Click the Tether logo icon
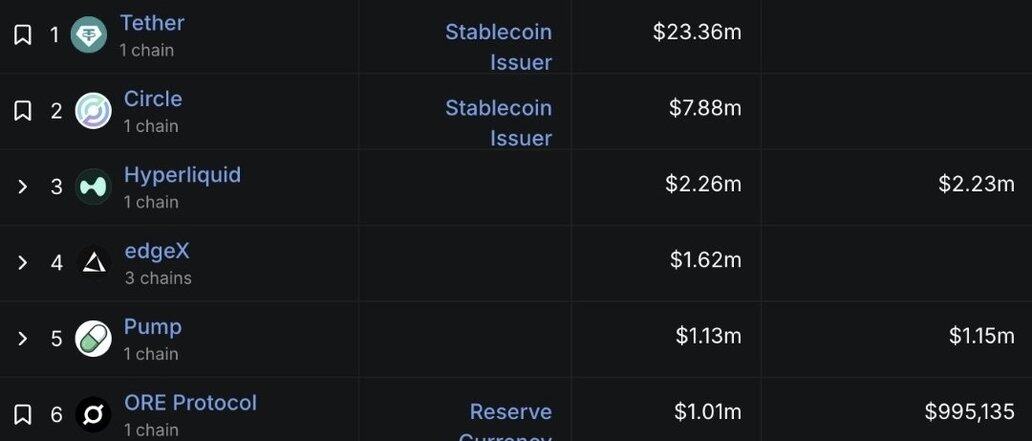Viewport: 1032px width, 441px height. click(x=89, y=35)
